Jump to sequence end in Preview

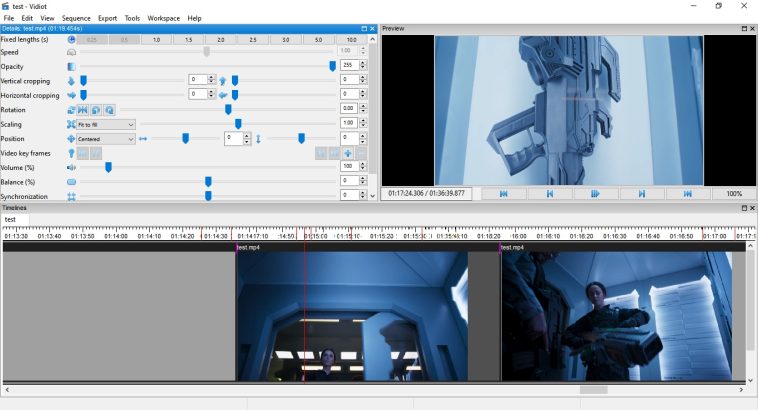[687, 193]
